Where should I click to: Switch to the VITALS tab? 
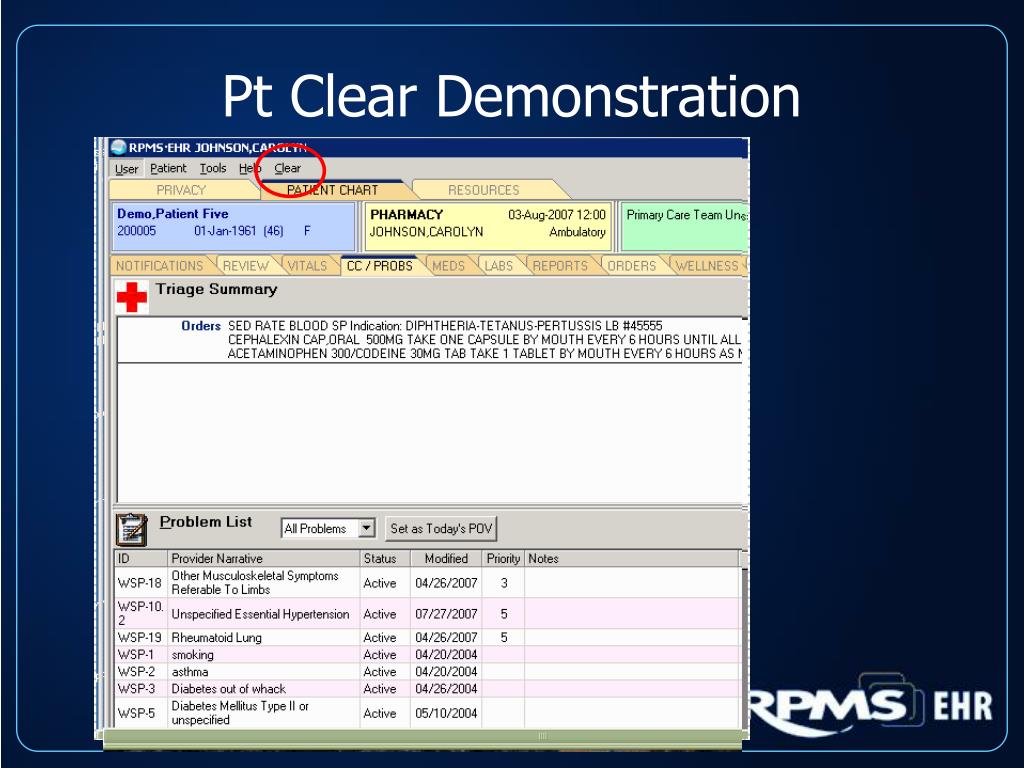pyautogui.click(x=307, y=266)
